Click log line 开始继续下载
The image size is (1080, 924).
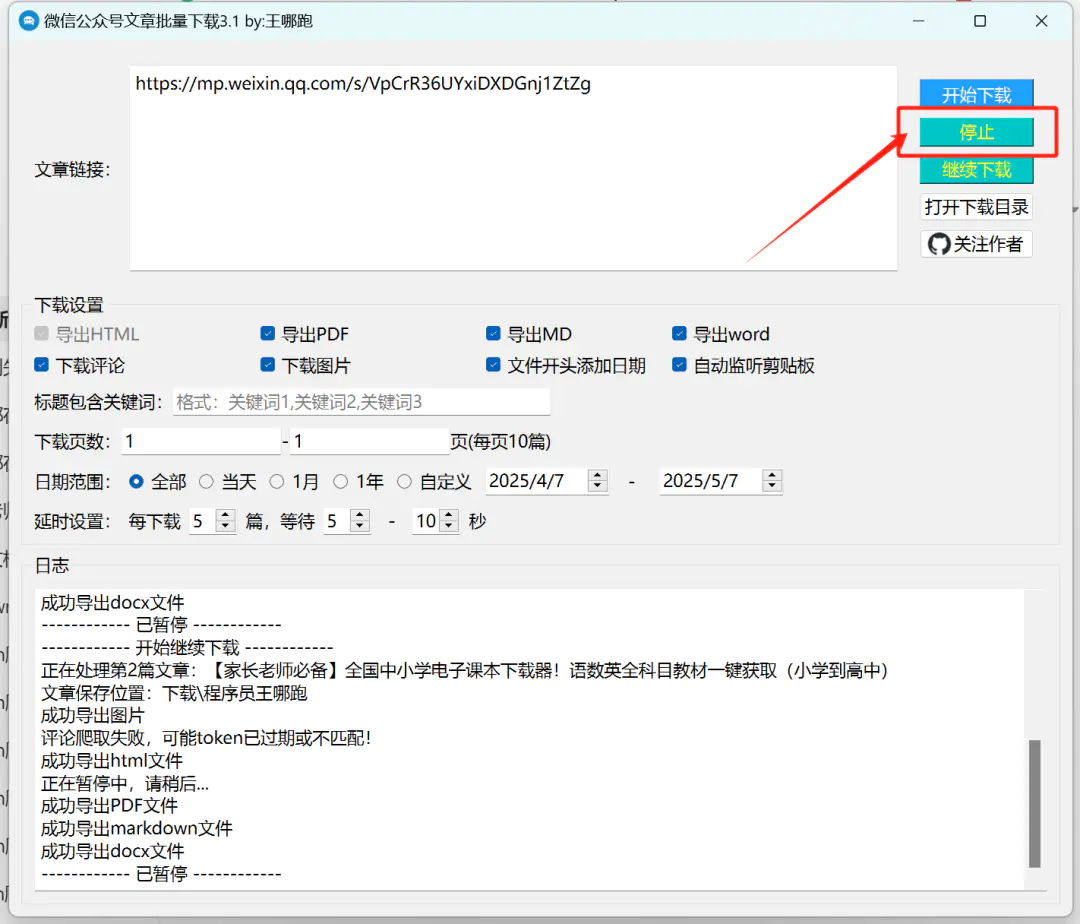click(x=187, y=648)
